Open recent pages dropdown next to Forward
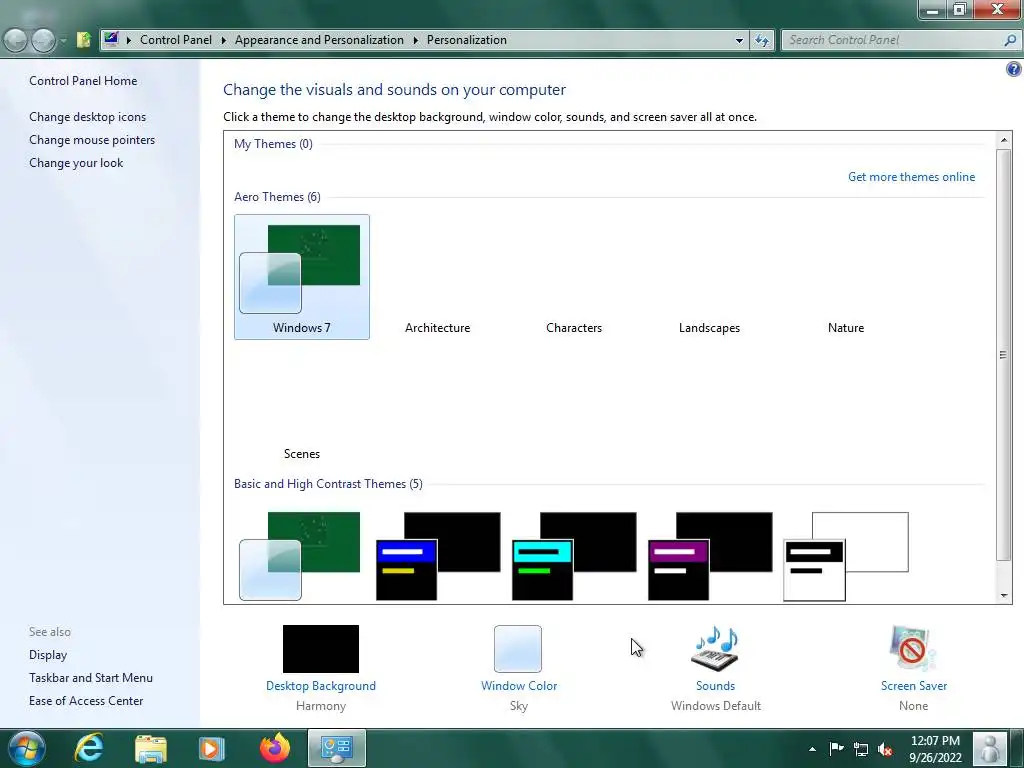The height and width of the screenshot is (768, 1024). coord(63,41)
